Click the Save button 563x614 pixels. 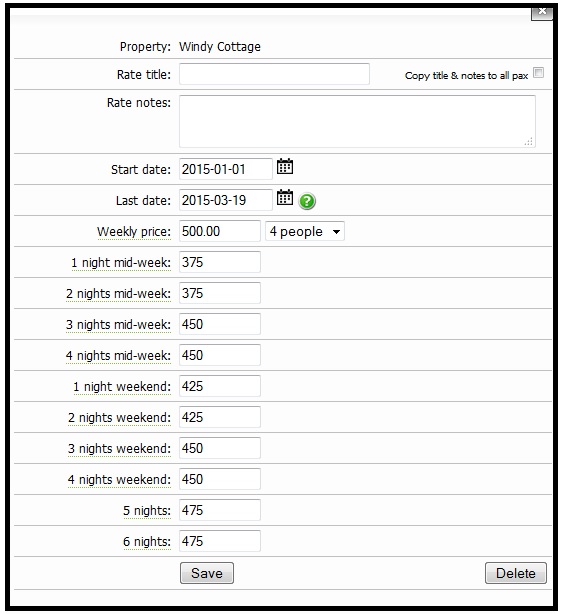coord(207,573)
